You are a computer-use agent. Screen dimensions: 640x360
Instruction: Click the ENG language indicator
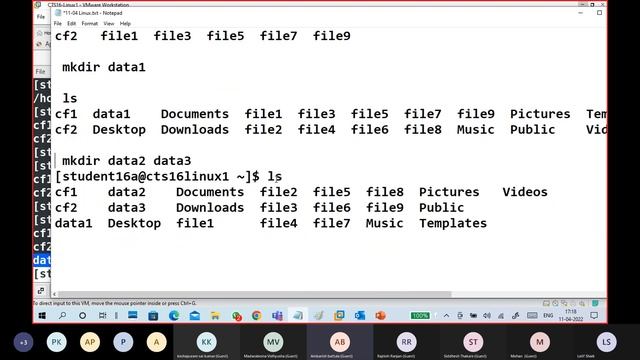[548, 316]
